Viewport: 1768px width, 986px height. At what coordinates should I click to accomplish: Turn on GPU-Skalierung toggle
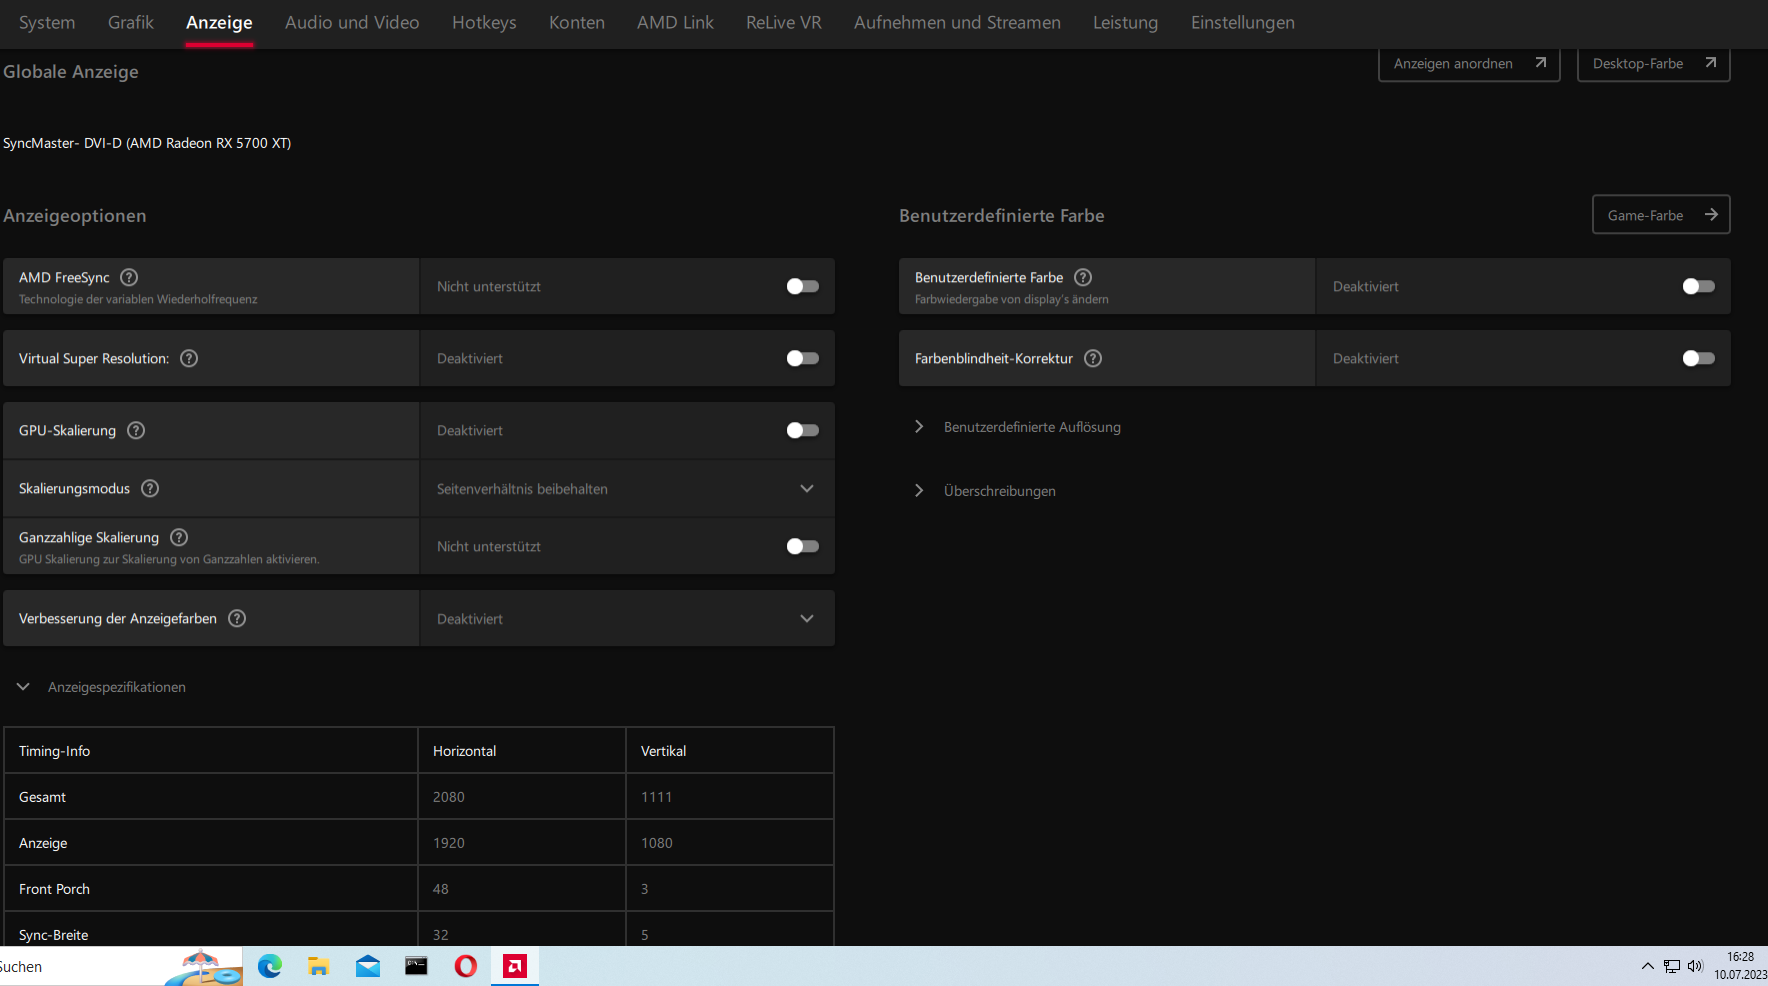(x=803, y=430)
